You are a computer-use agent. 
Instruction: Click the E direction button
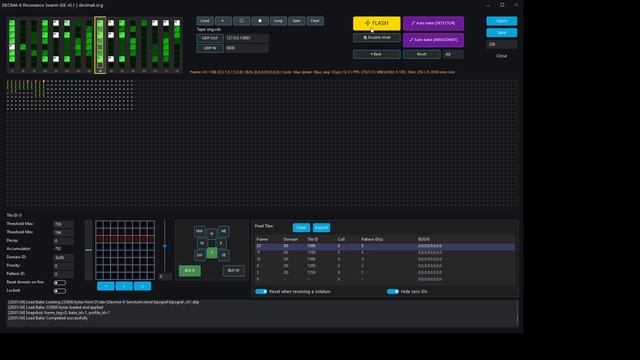point(221,243)
